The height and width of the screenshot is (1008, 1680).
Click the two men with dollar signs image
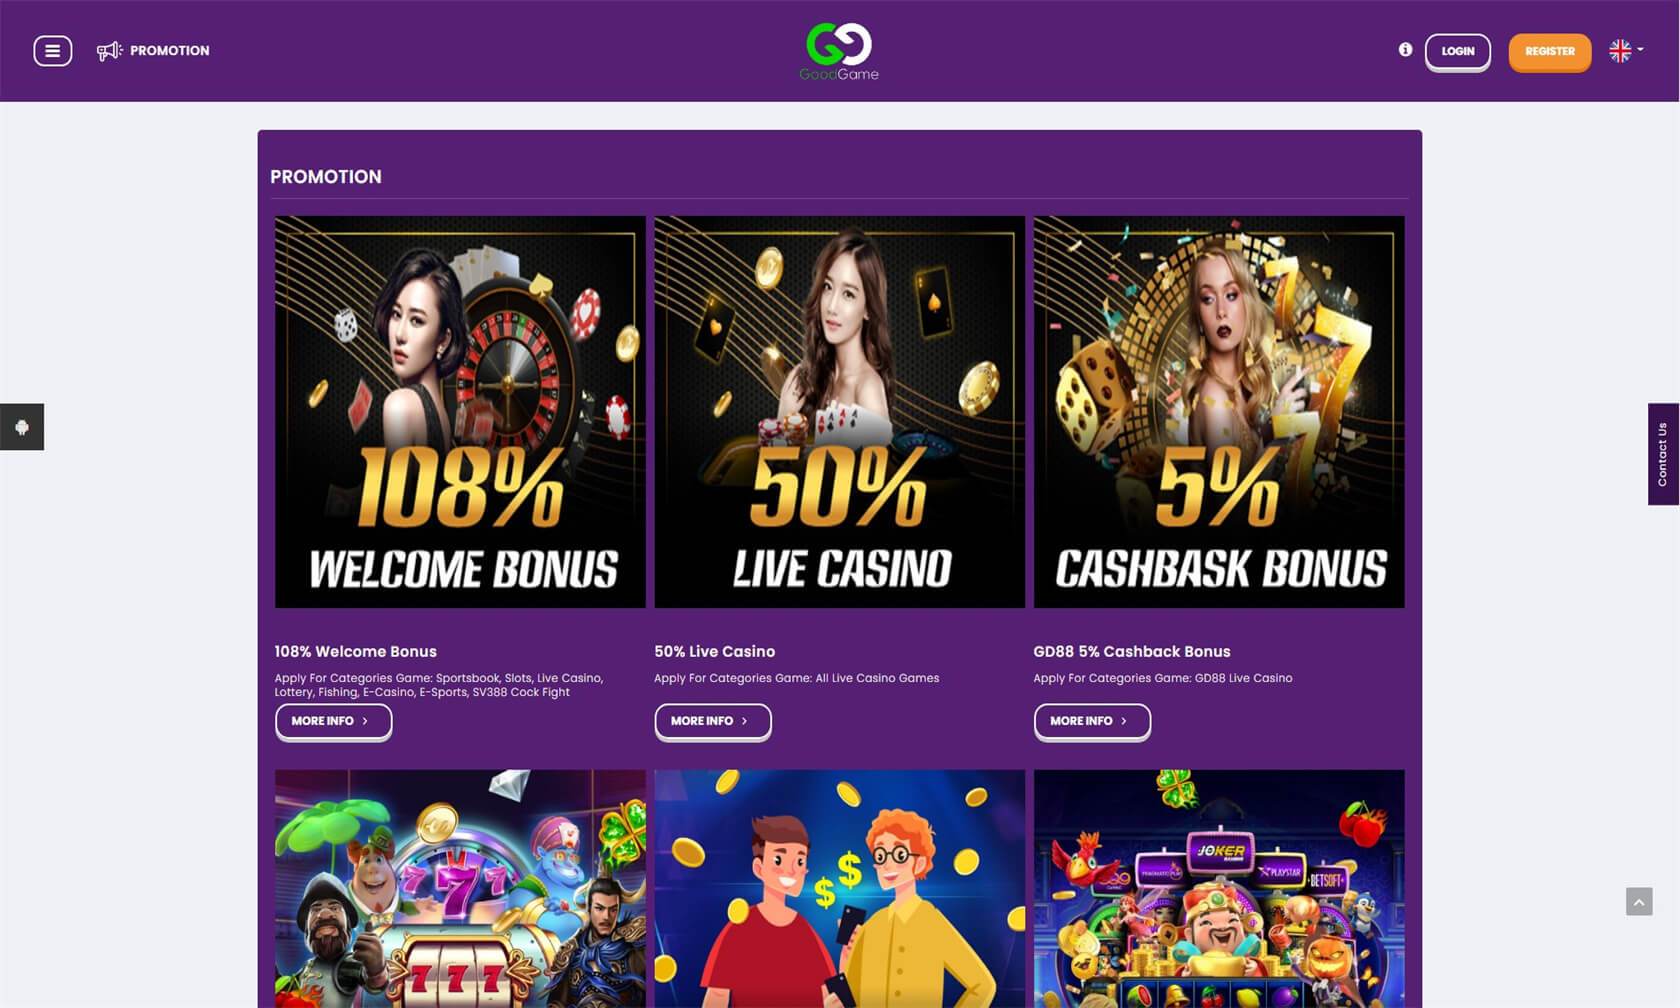click(839, 889)
